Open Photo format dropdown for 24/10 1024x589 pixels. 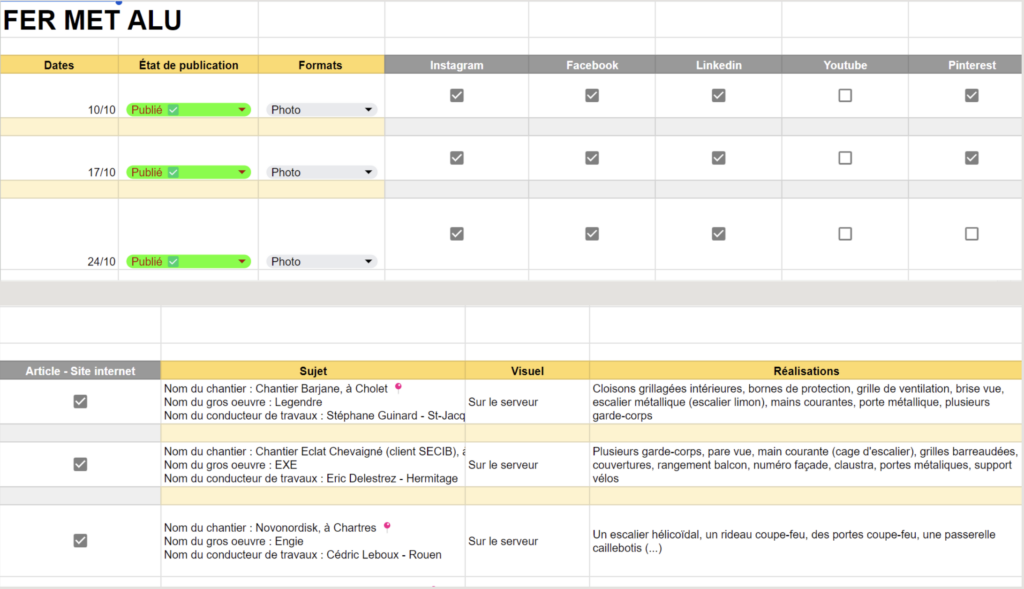(368, 261)
